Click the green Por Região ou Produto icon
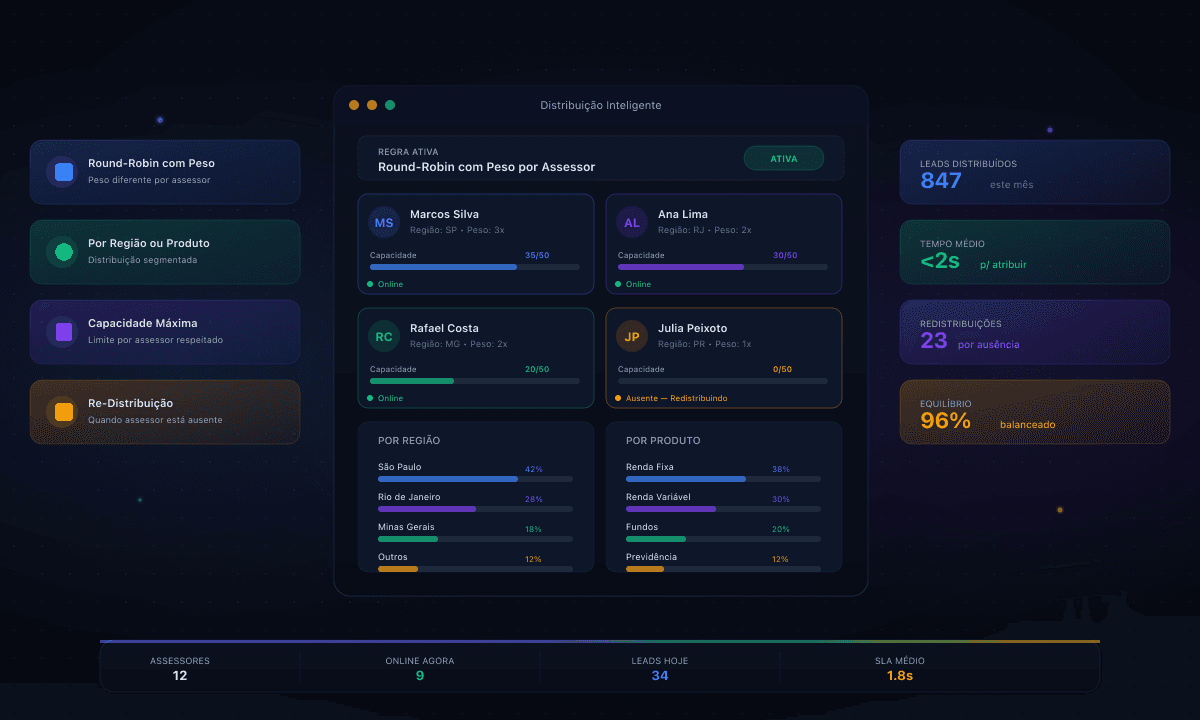 (64, 252)
